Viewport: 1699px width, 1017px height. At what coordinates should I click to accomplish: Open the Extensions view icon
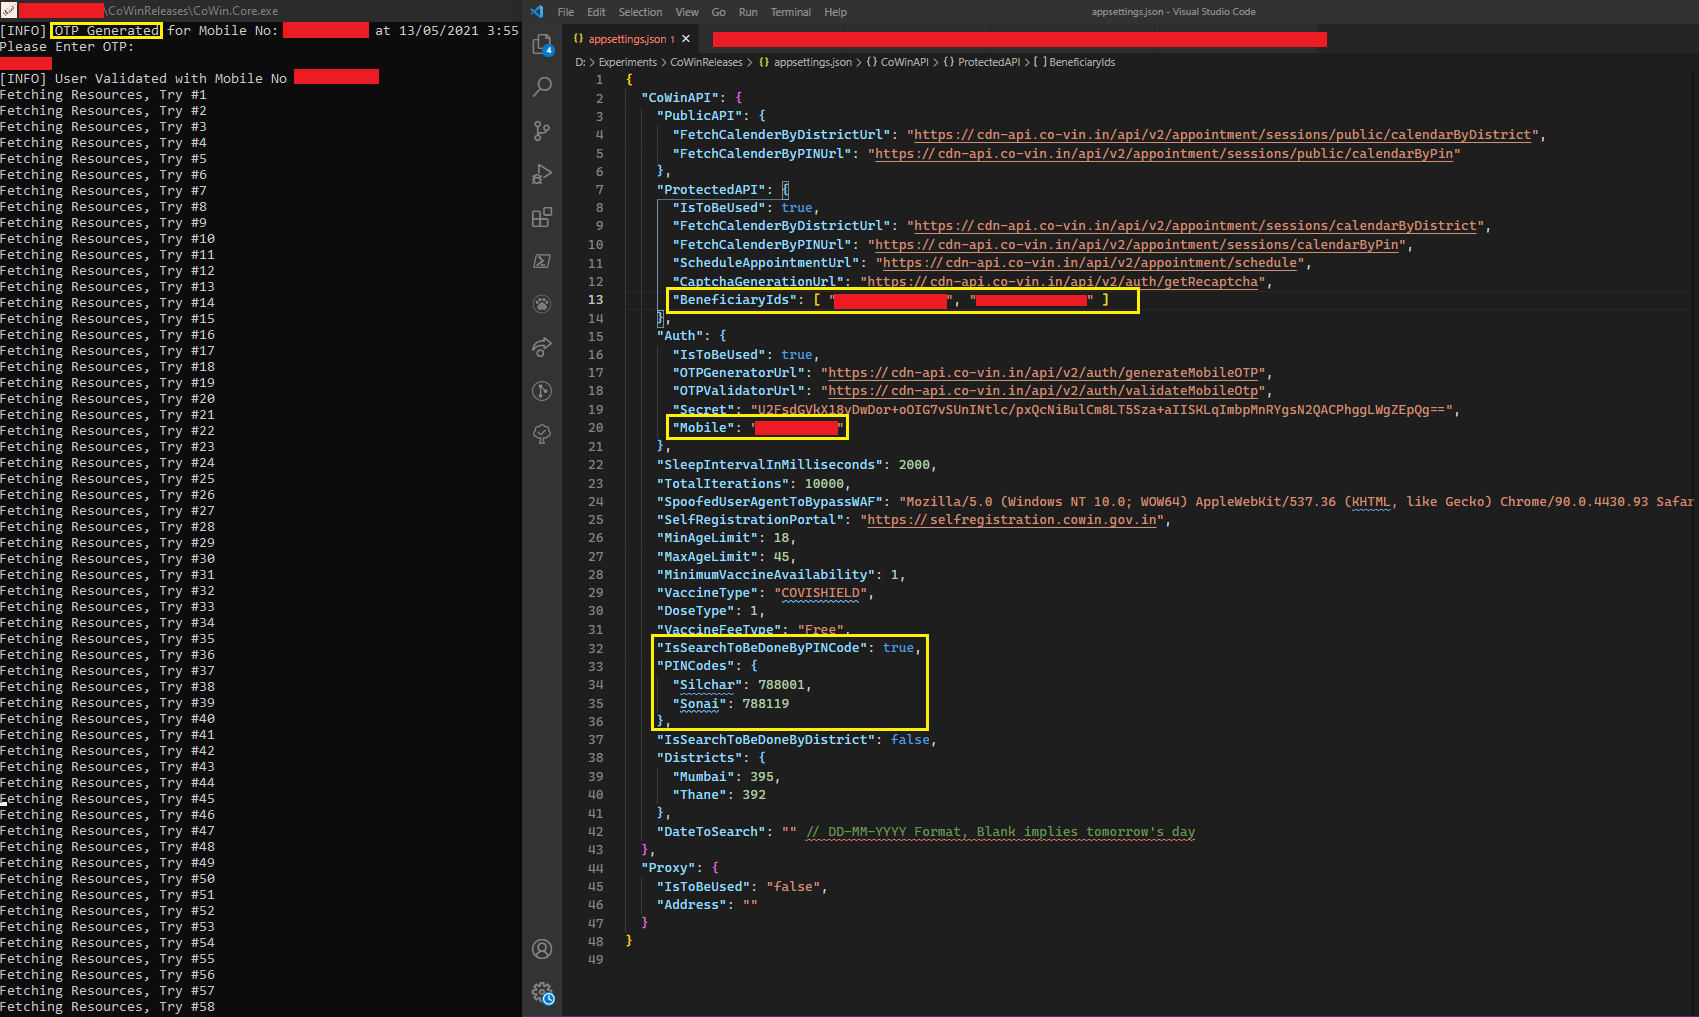pos(542,217)
